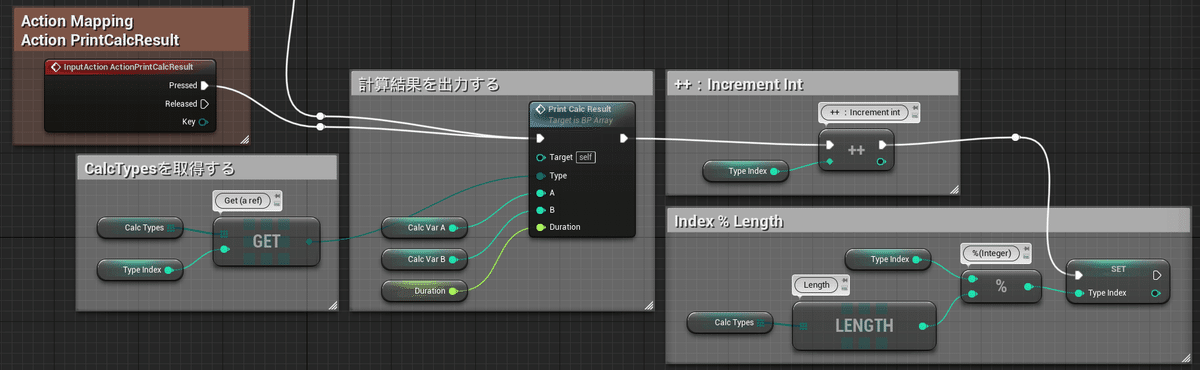Image resolution: width=1200 pixels, height=370 pixels.
Task: Click the Duration input pin on Print Calc Result
Action: pos(540,227)
